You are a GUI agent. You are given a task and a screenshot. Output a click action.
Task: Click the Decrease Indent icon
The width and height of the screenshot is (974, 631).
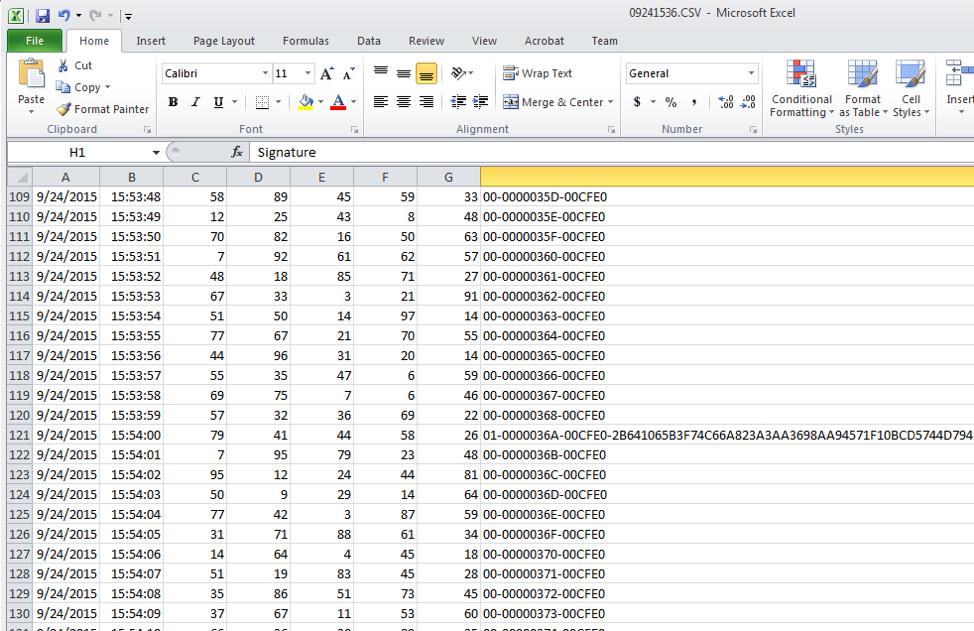click(458, 102)
